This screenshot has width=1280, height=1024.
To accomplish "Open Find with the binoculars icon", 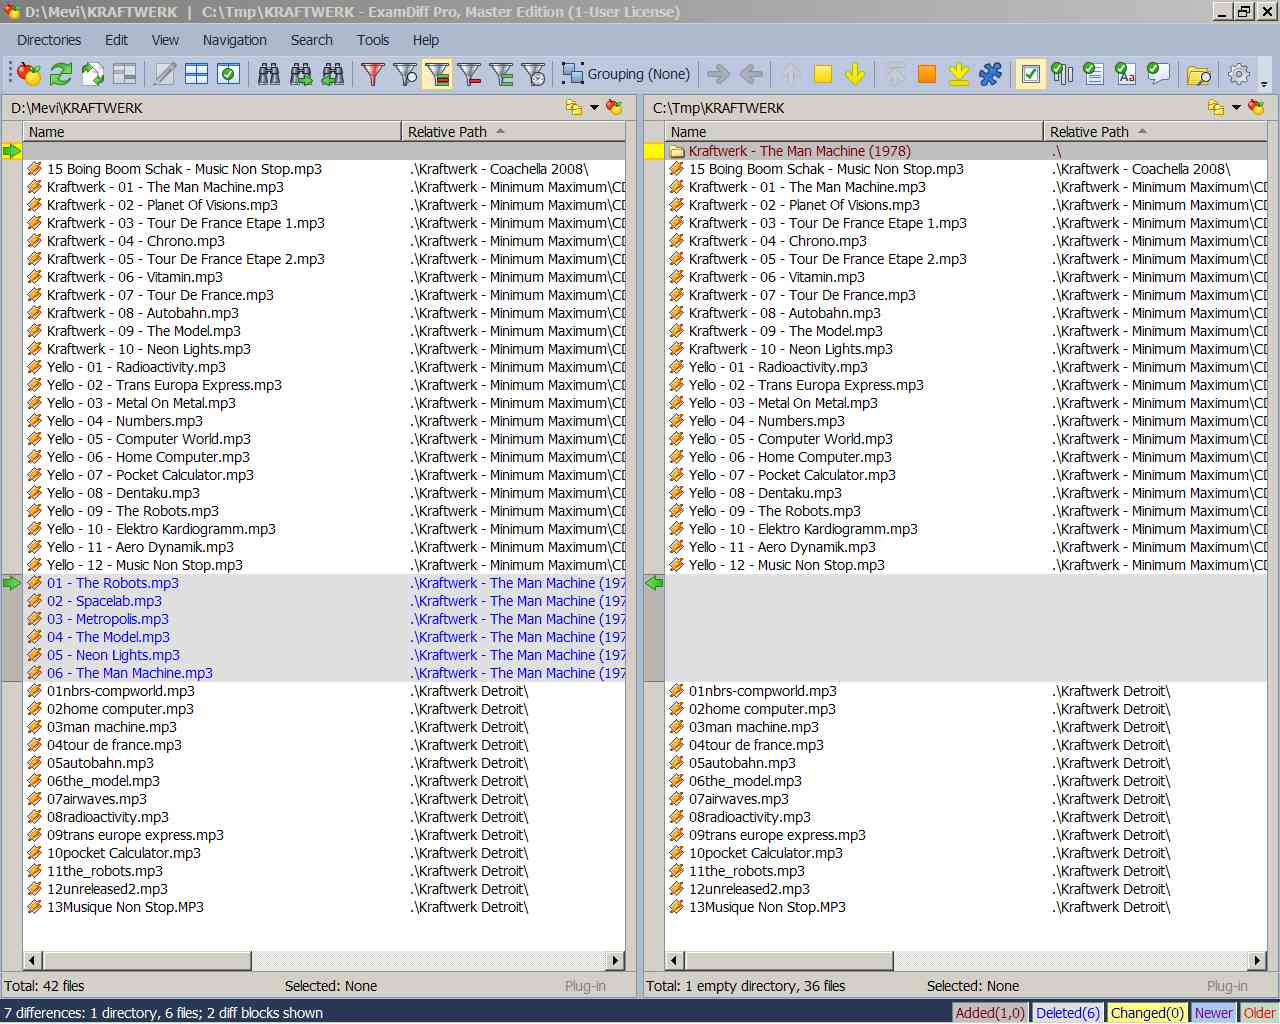I will 269,74.
